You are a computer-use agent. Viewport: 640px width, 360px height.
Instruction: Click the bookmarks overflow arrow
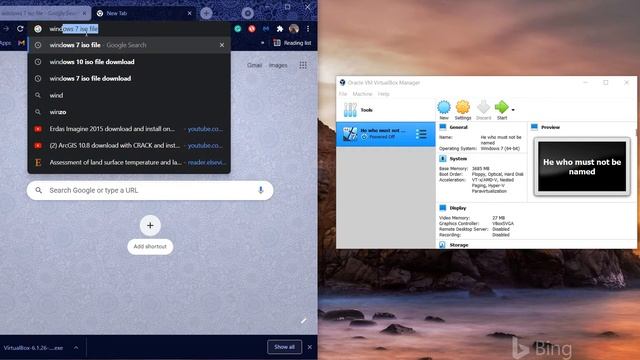[x=262, y=43]
